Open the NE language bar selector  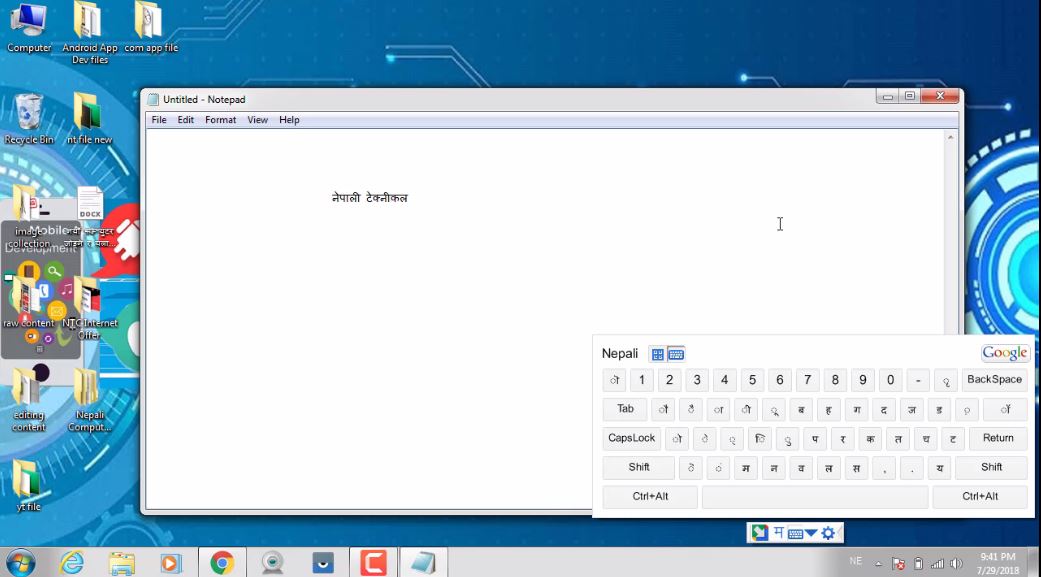[855, 562]
